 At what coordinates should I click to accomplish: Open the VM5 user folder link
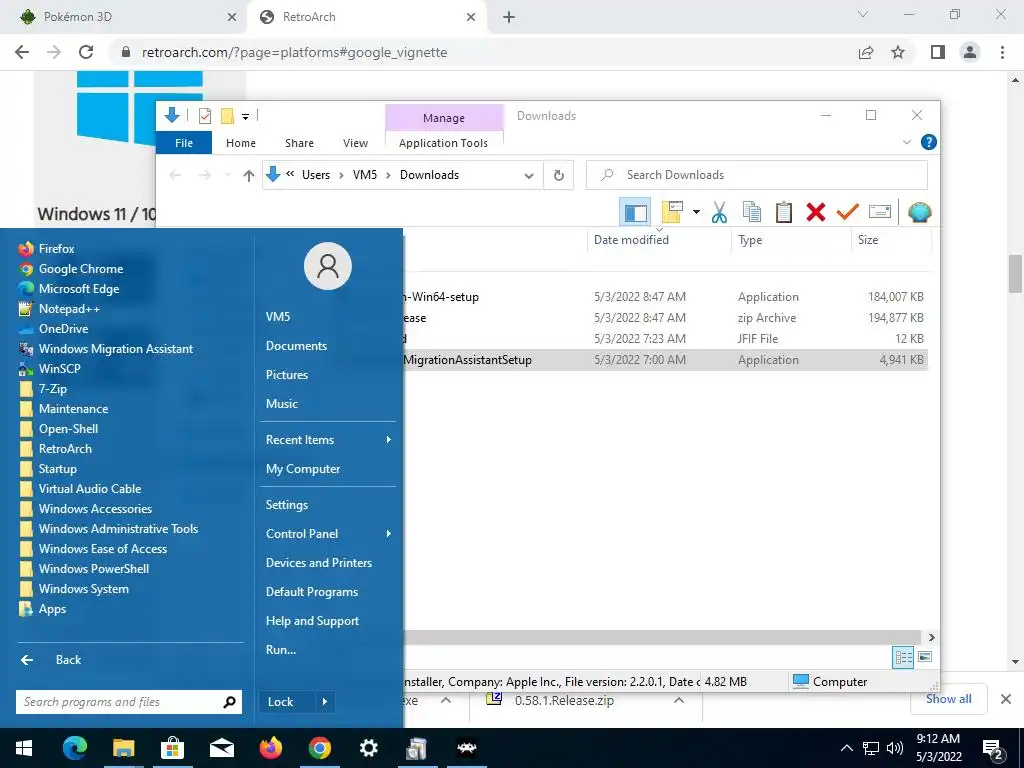pos(278,317)
